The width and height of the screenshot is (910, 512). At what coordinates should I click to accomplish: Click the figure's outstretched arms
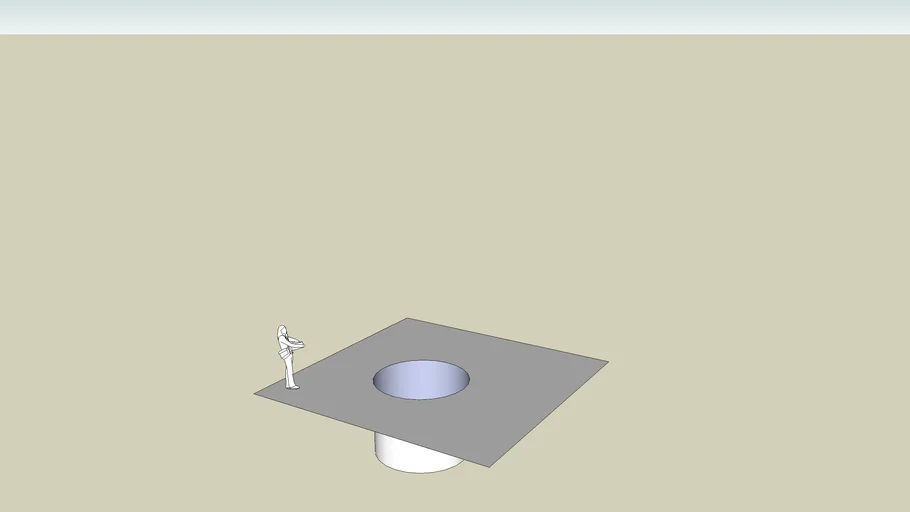point(295,346)
